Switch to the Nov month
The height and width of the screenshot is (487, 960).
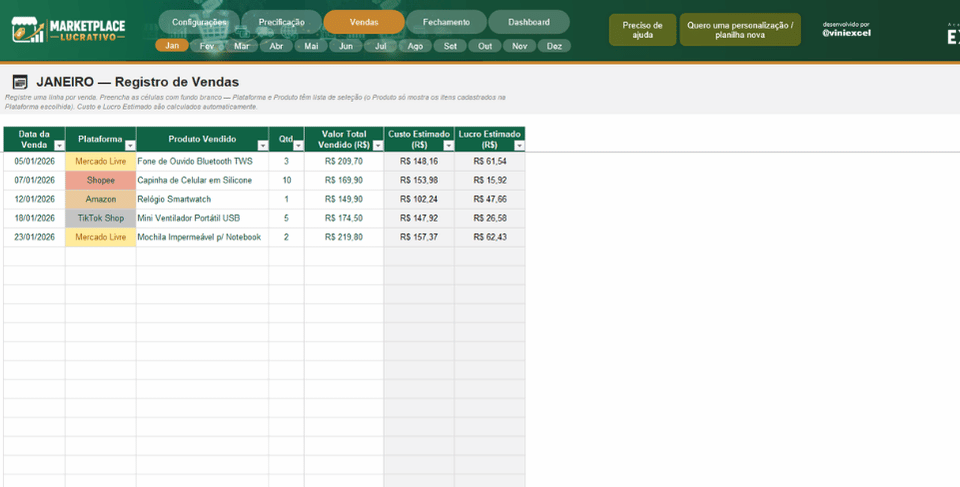click(x=519, y=46)
